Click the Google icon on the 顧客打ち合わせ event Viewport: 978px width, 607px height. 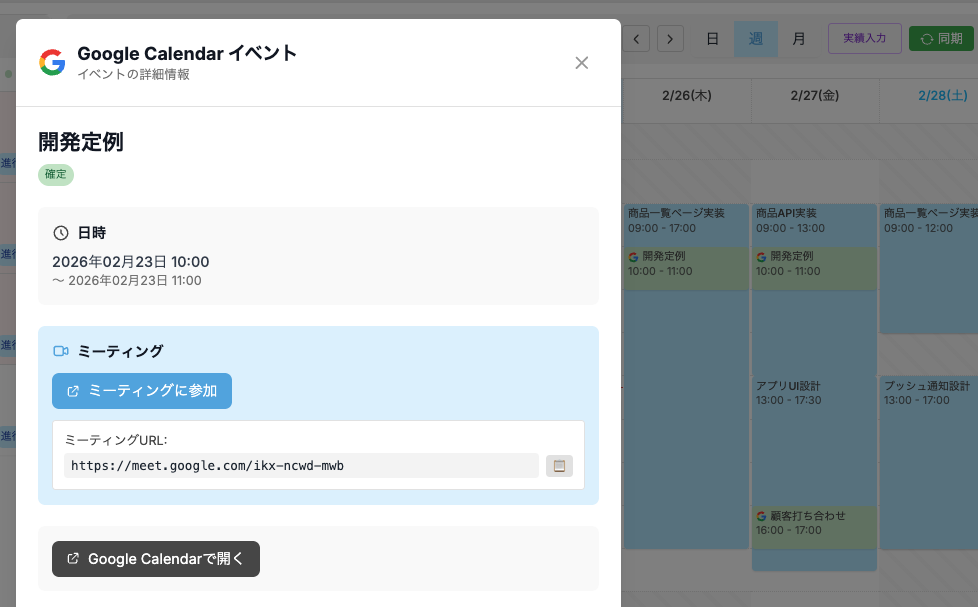point(761,517)
